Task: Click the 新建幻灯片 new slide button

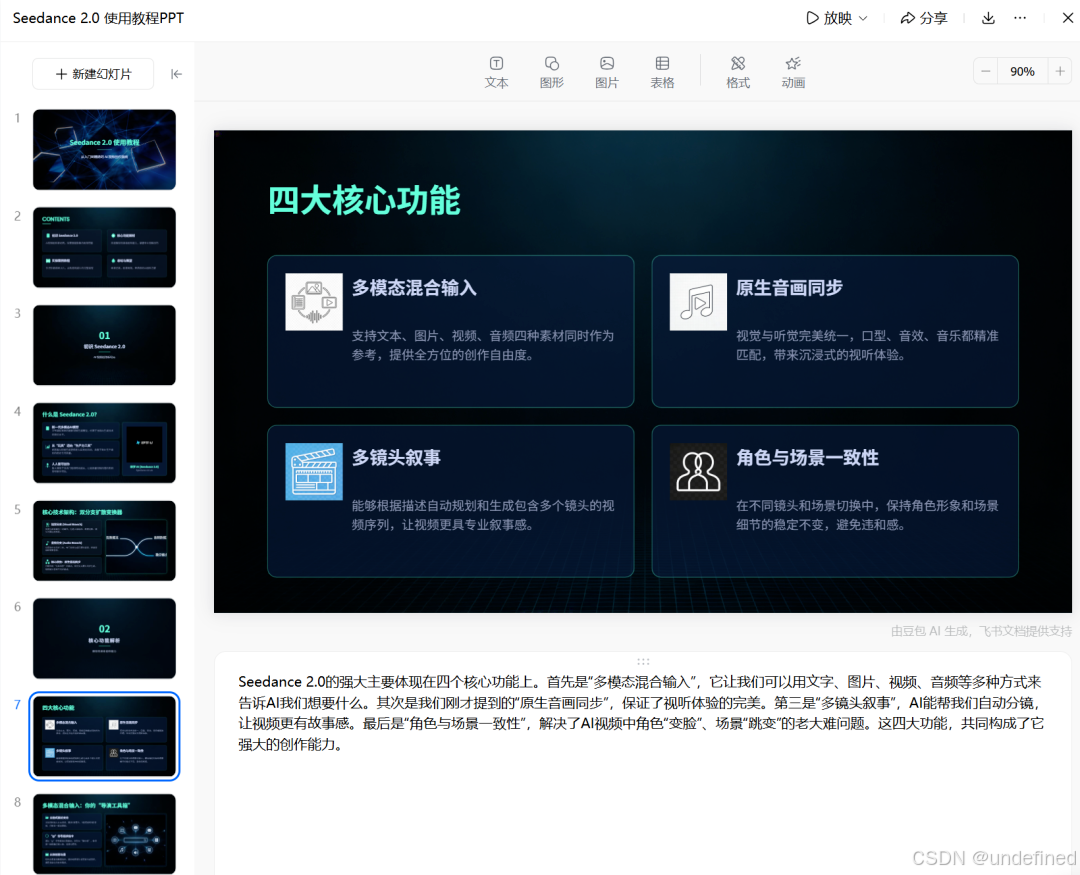Action: [x=93, y=74]
